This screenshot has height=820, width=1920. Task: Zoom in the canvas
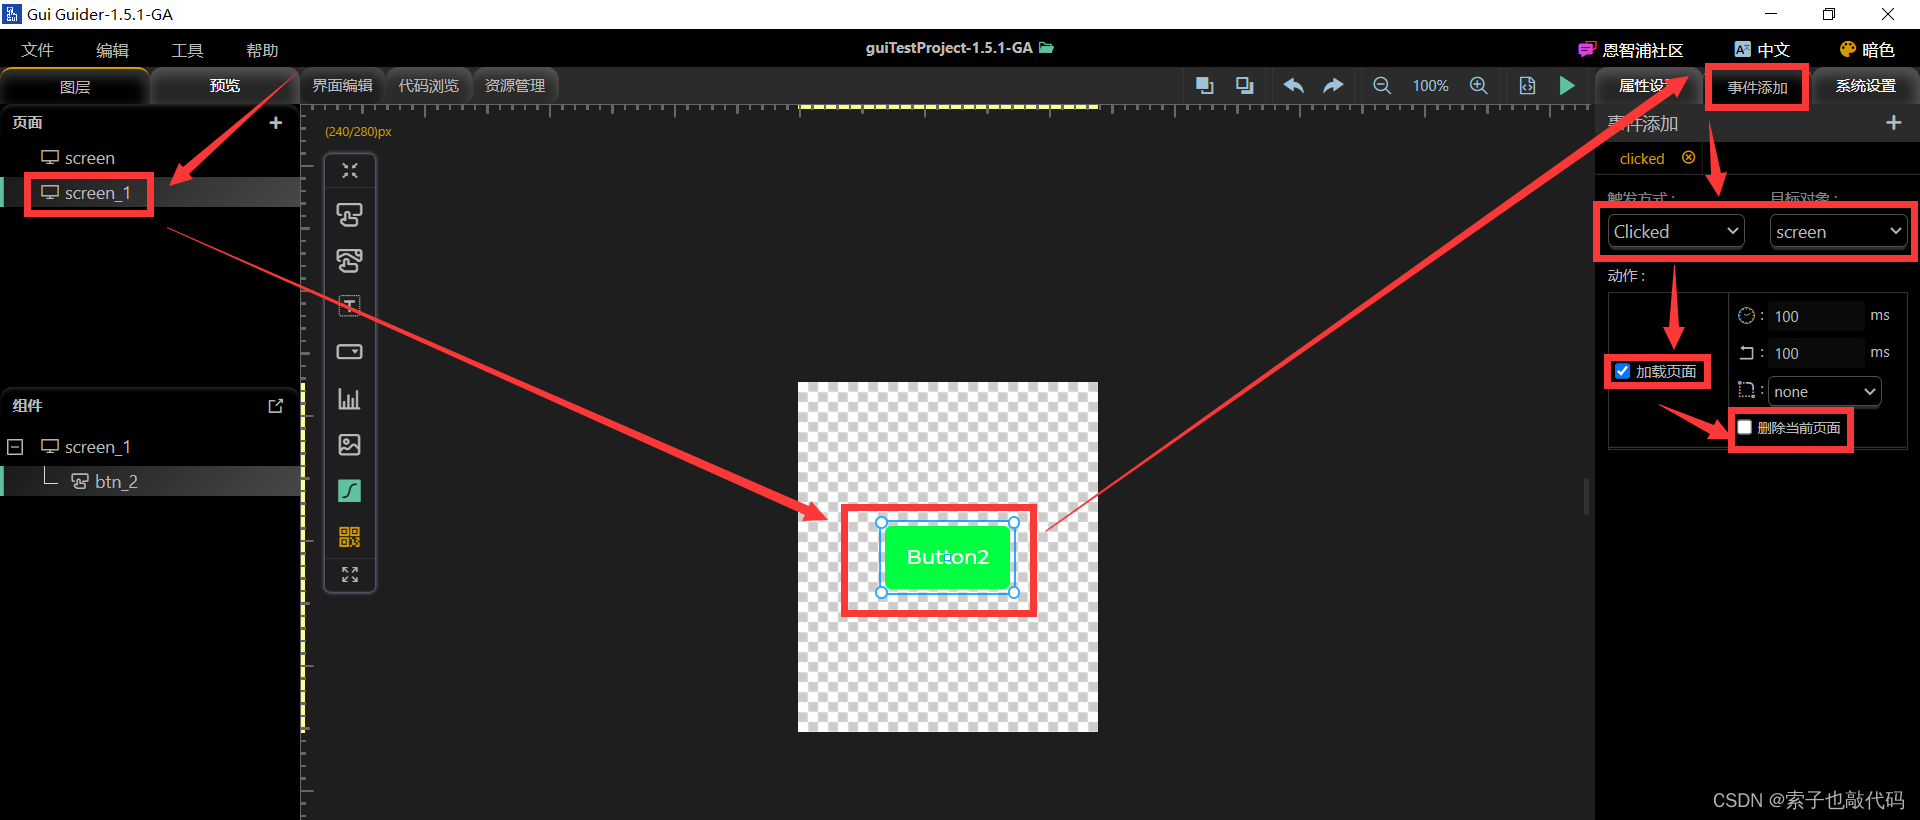(x=1479, y=86)
